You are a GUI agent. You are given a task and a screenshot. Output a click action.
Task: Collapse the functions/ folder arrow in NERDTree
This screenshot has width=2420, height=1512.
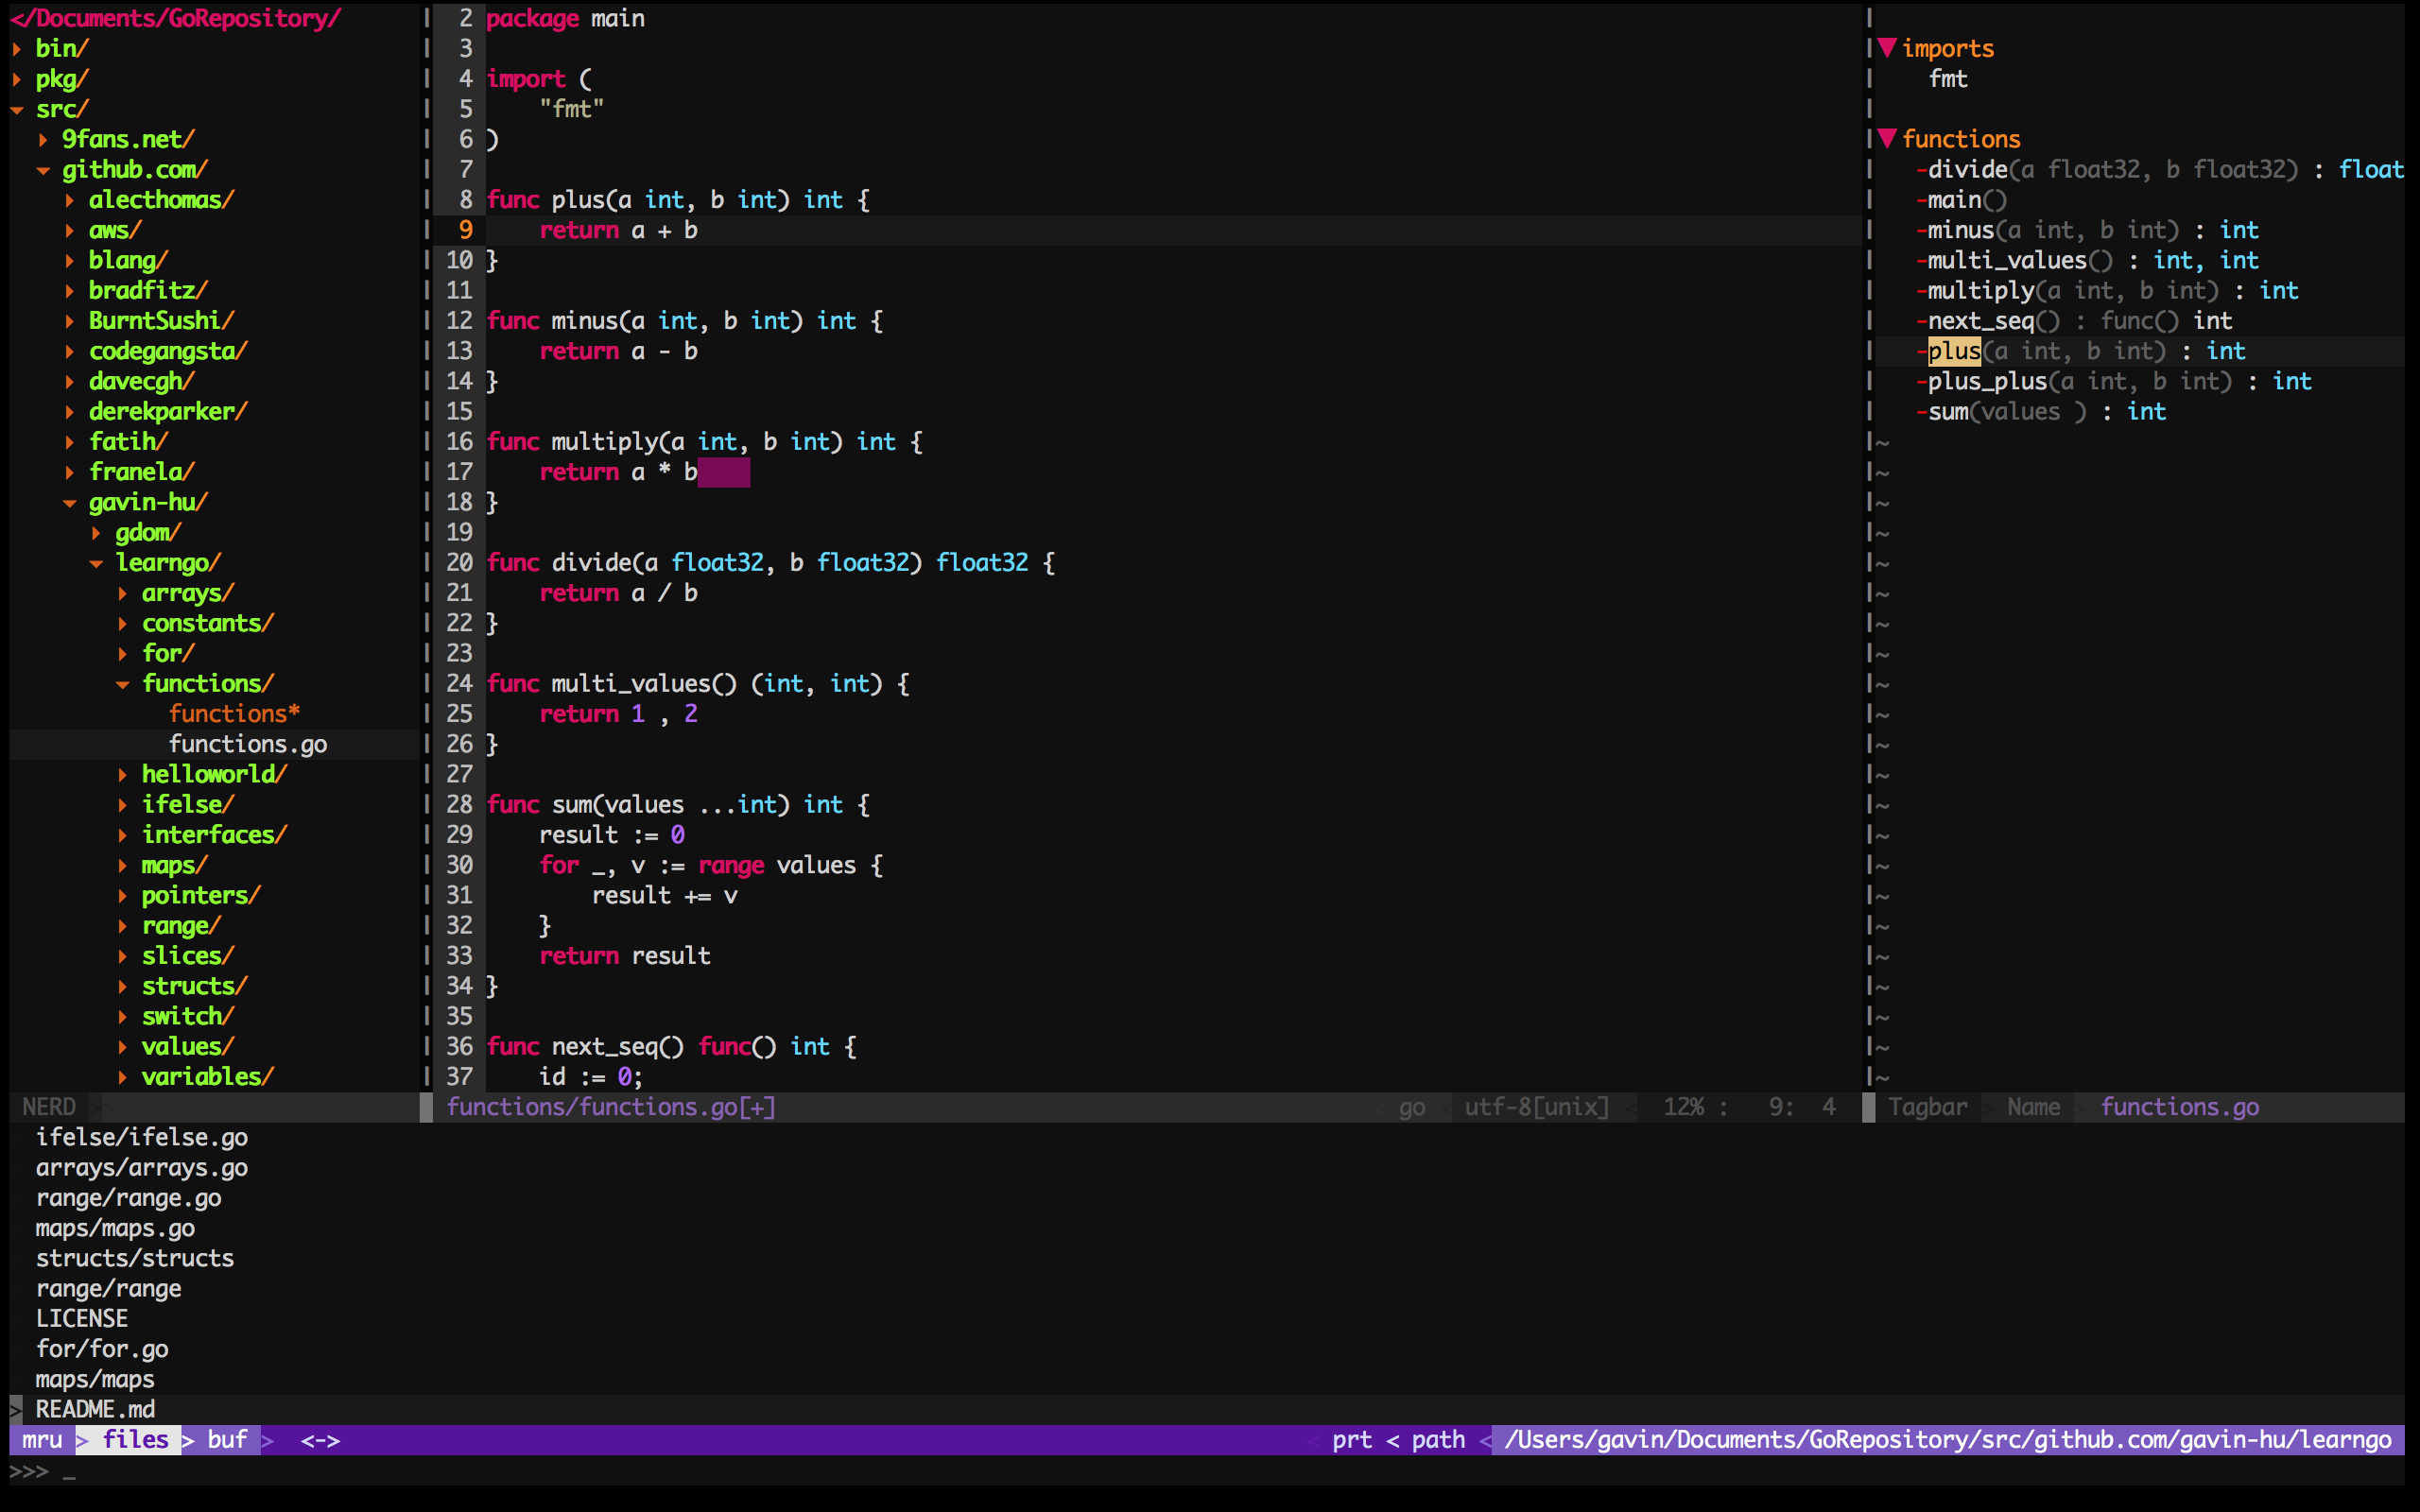click(x=122, y=685)
